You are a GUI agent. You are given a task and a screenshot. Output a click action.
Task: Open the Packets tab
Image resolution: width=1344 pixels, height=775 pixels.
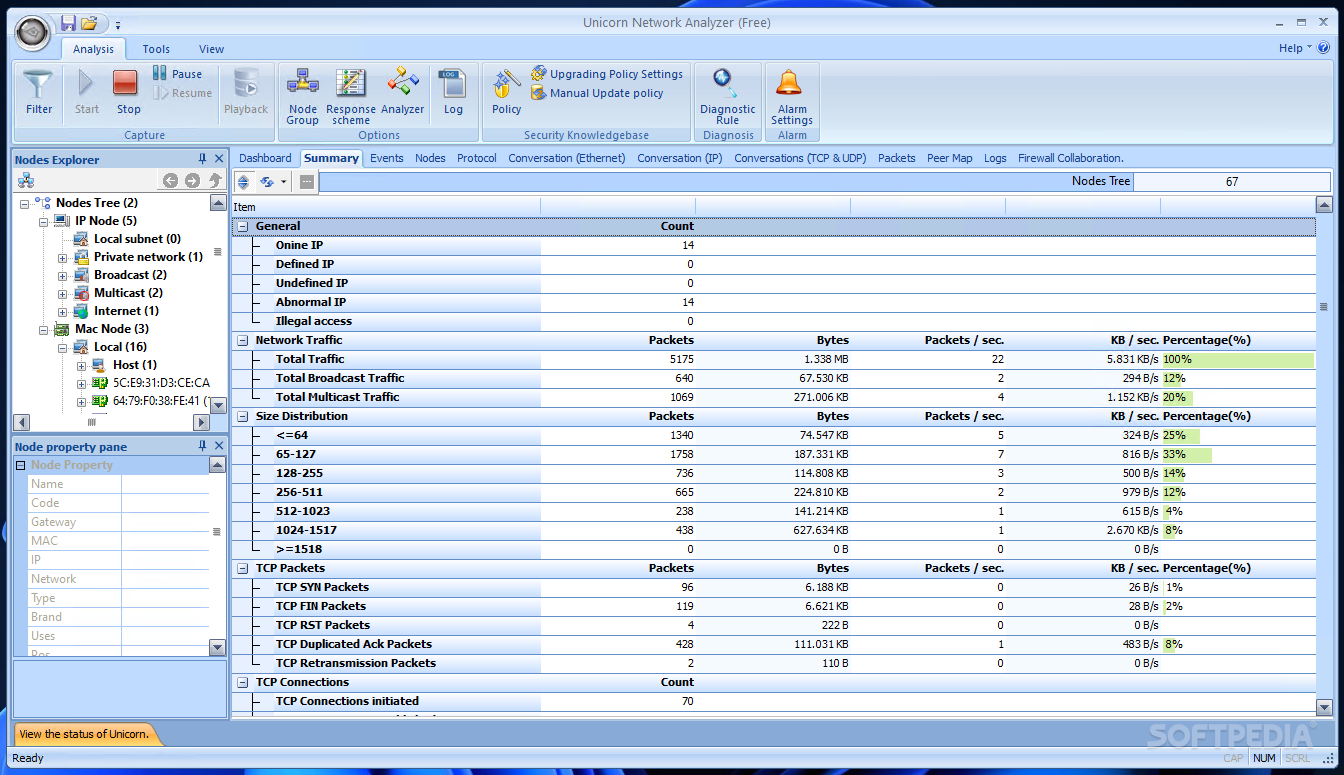click(897, 158)
